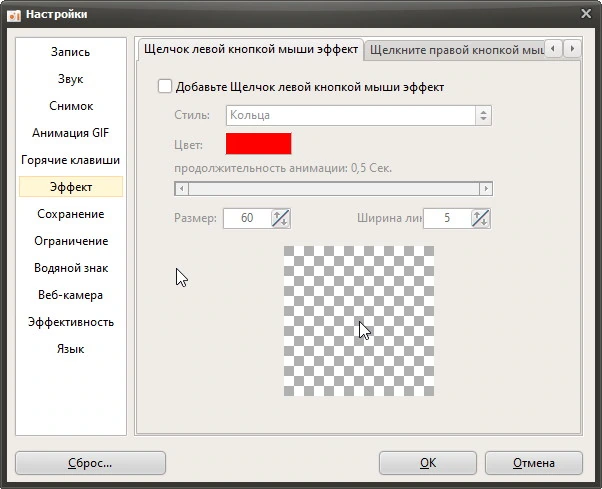Open the Запись settings section
The height and width of the screenshot is (489, 602).
(x=71, y=52)
